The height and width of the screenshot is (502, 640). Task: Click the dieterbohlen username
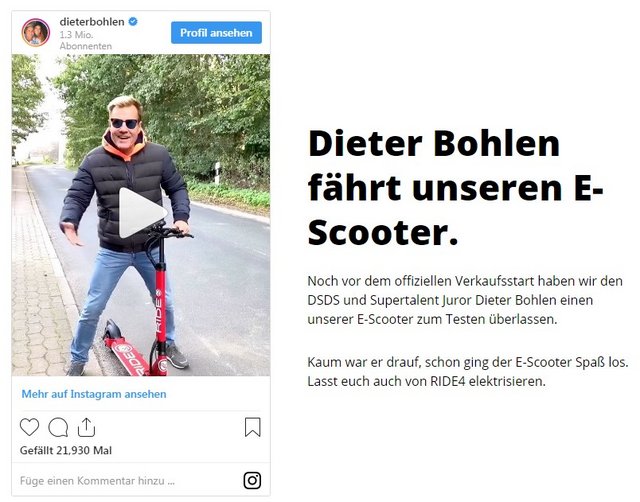92,22
